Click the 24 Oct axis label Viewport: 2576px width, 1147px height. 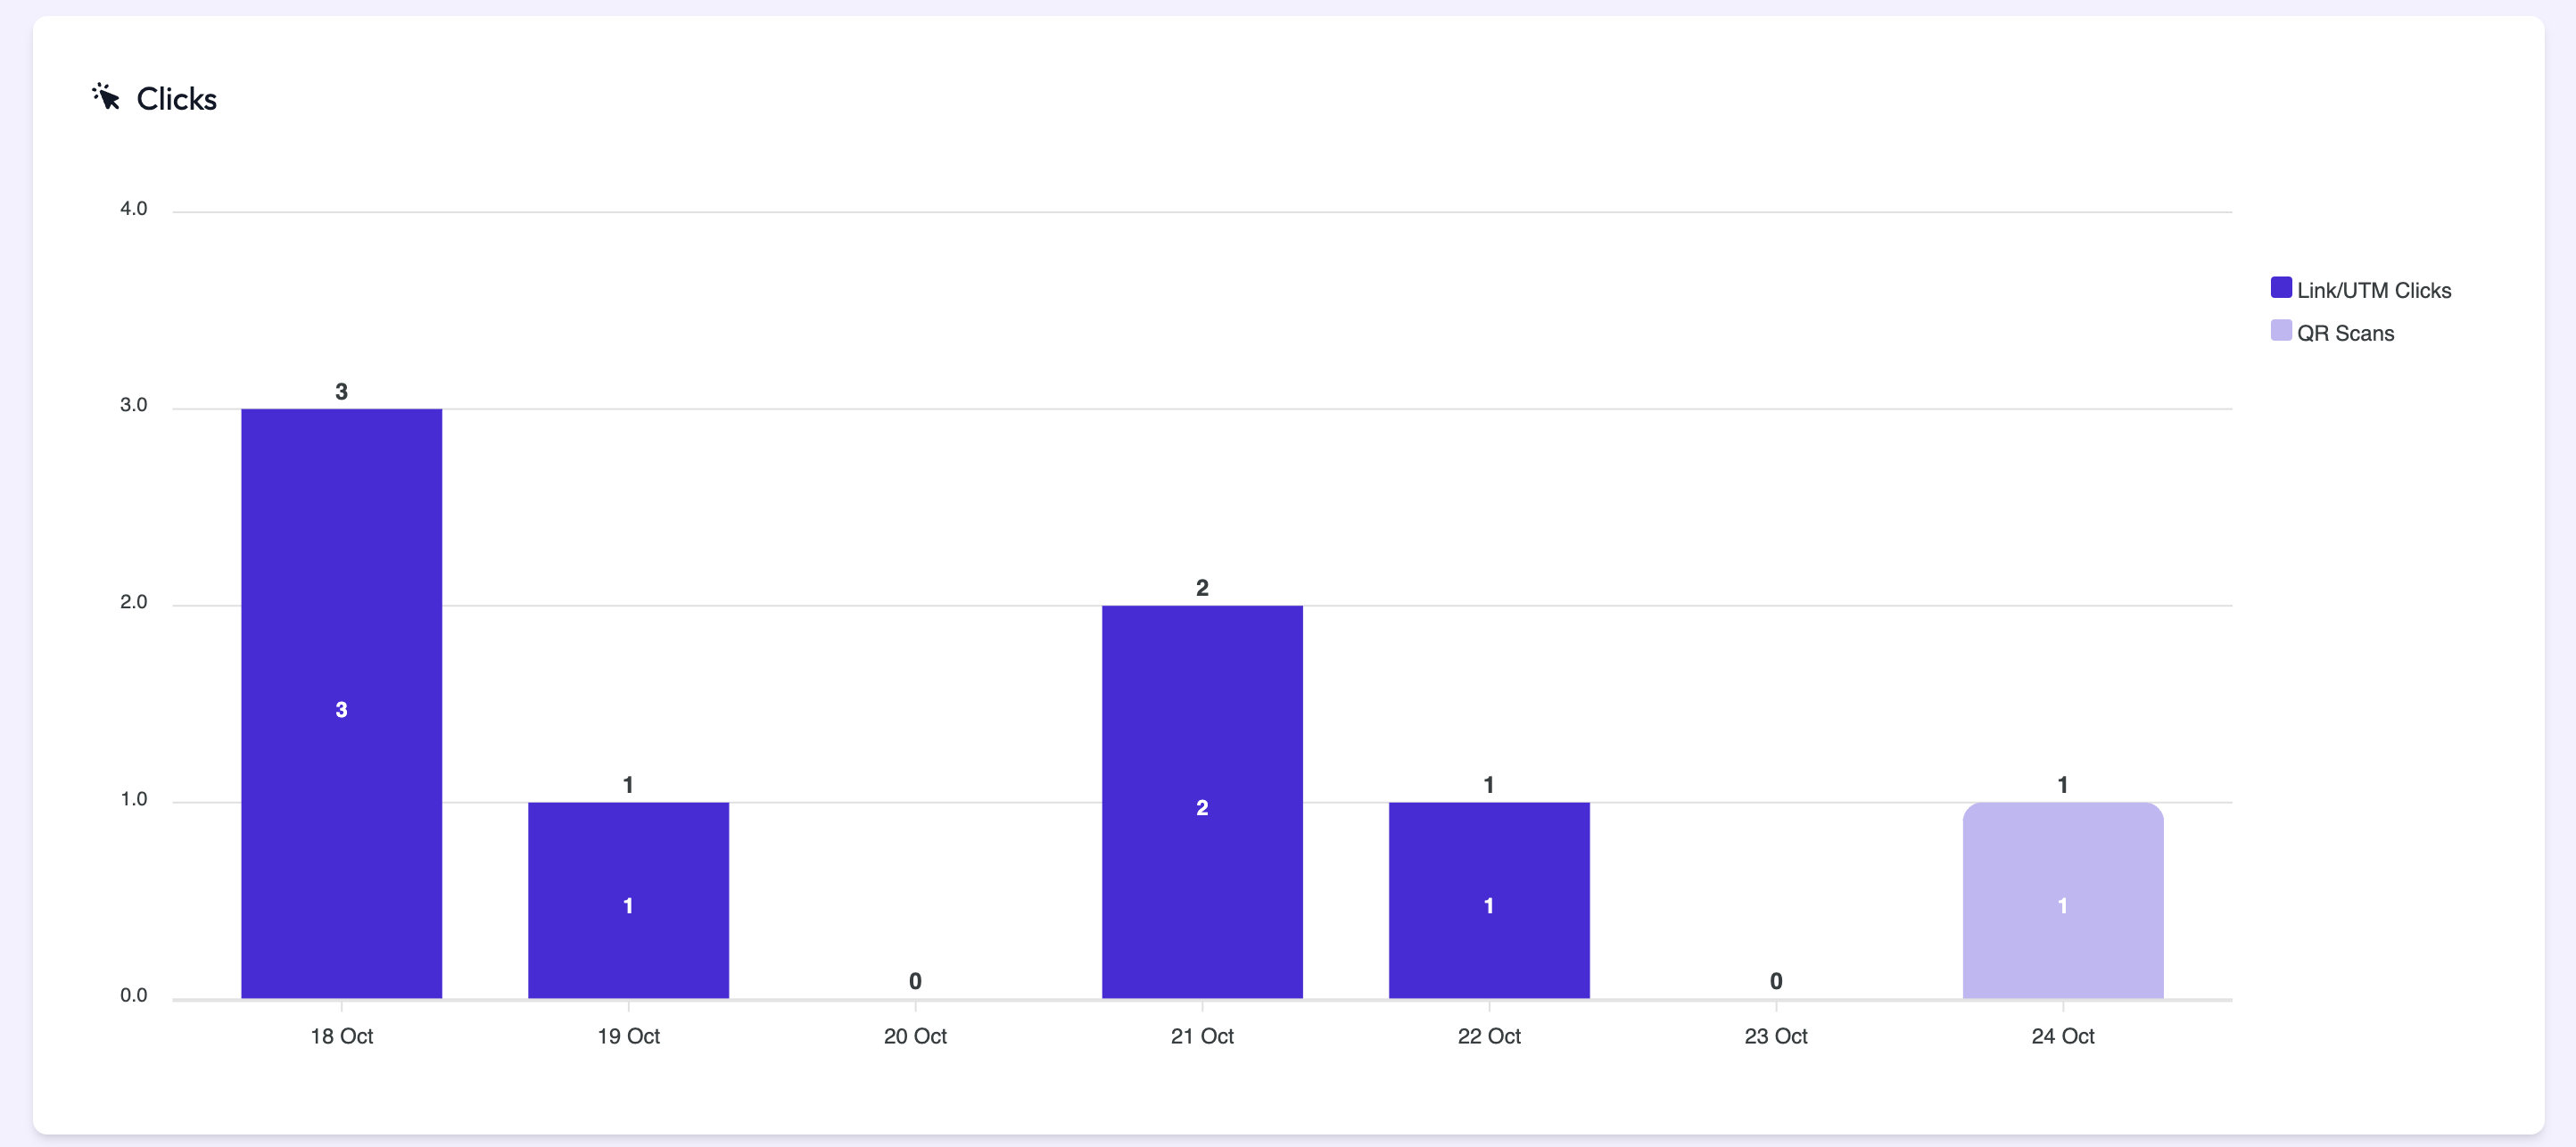tap(2062, 1036)
